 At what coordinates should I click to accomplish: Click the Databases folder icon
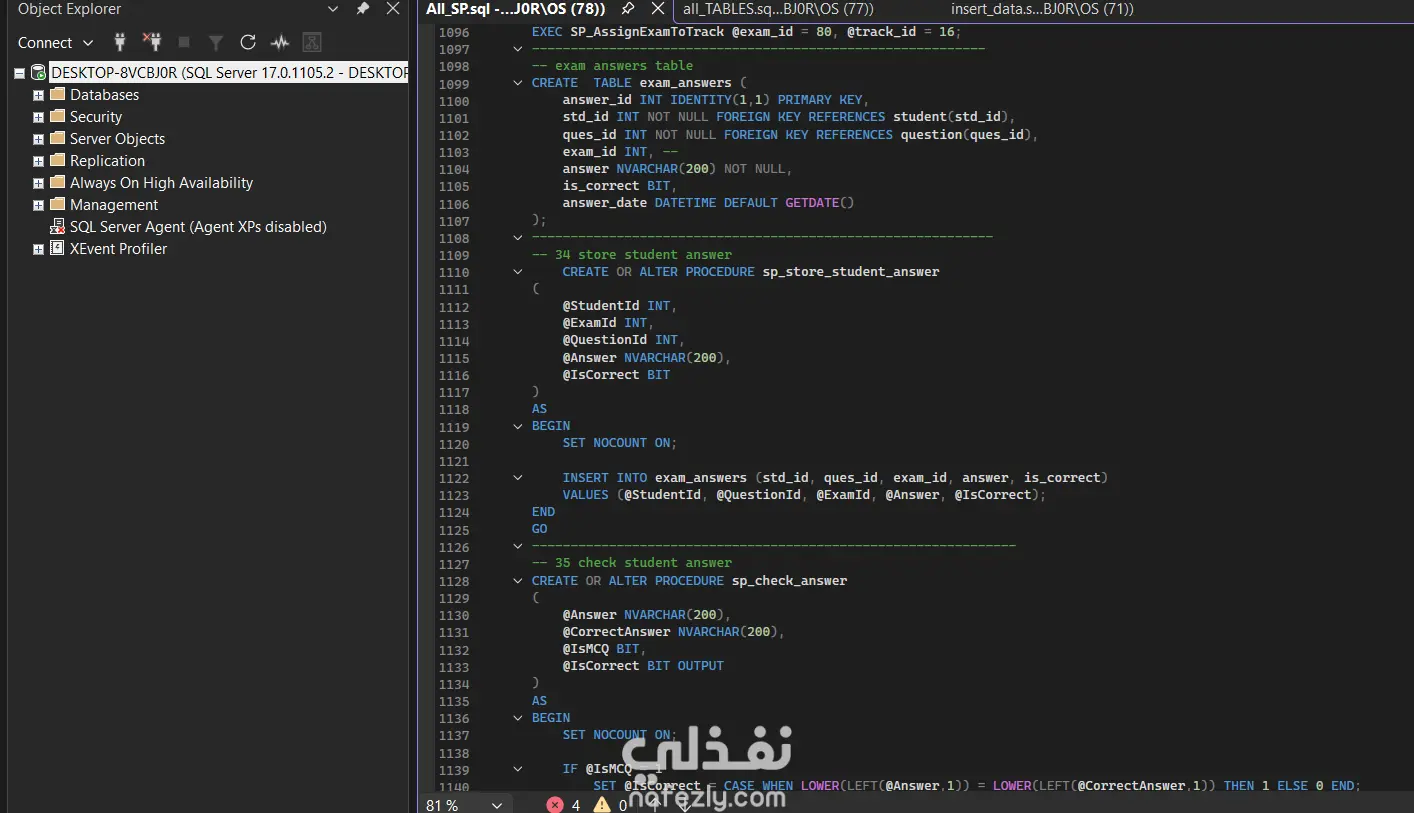point(57,94)
